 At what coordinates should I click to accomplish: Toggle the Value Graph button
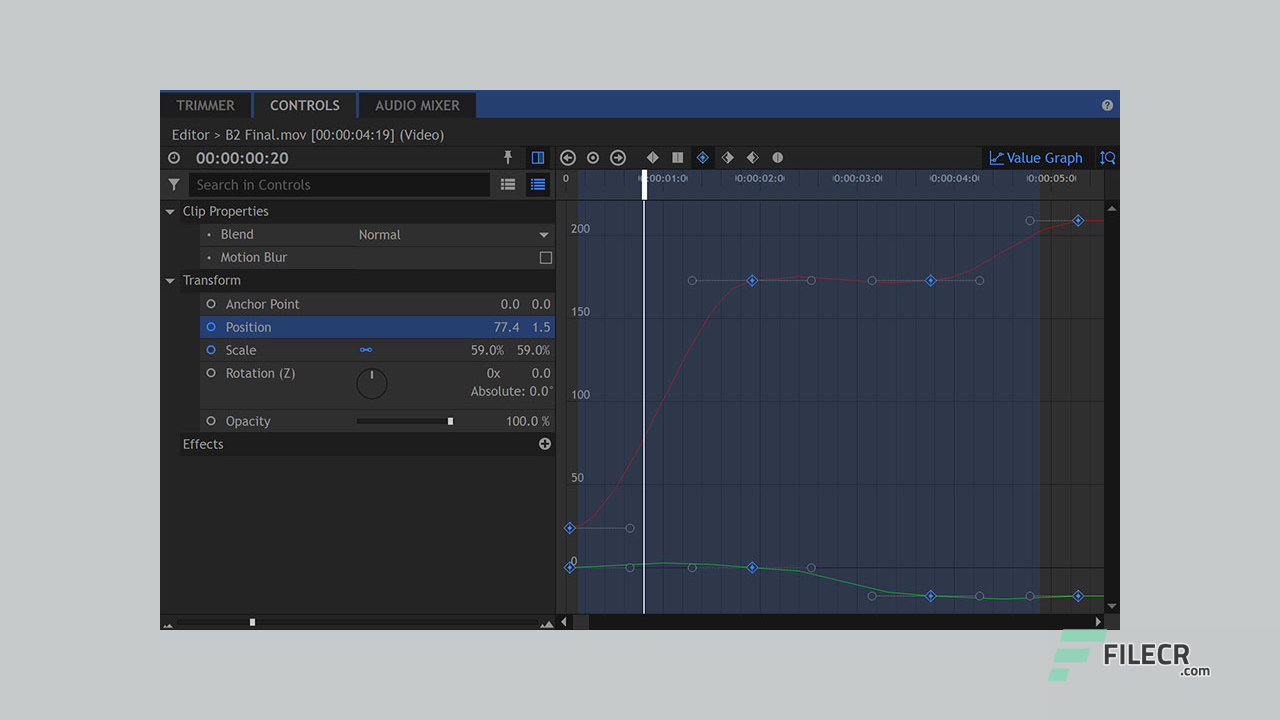1036,158
